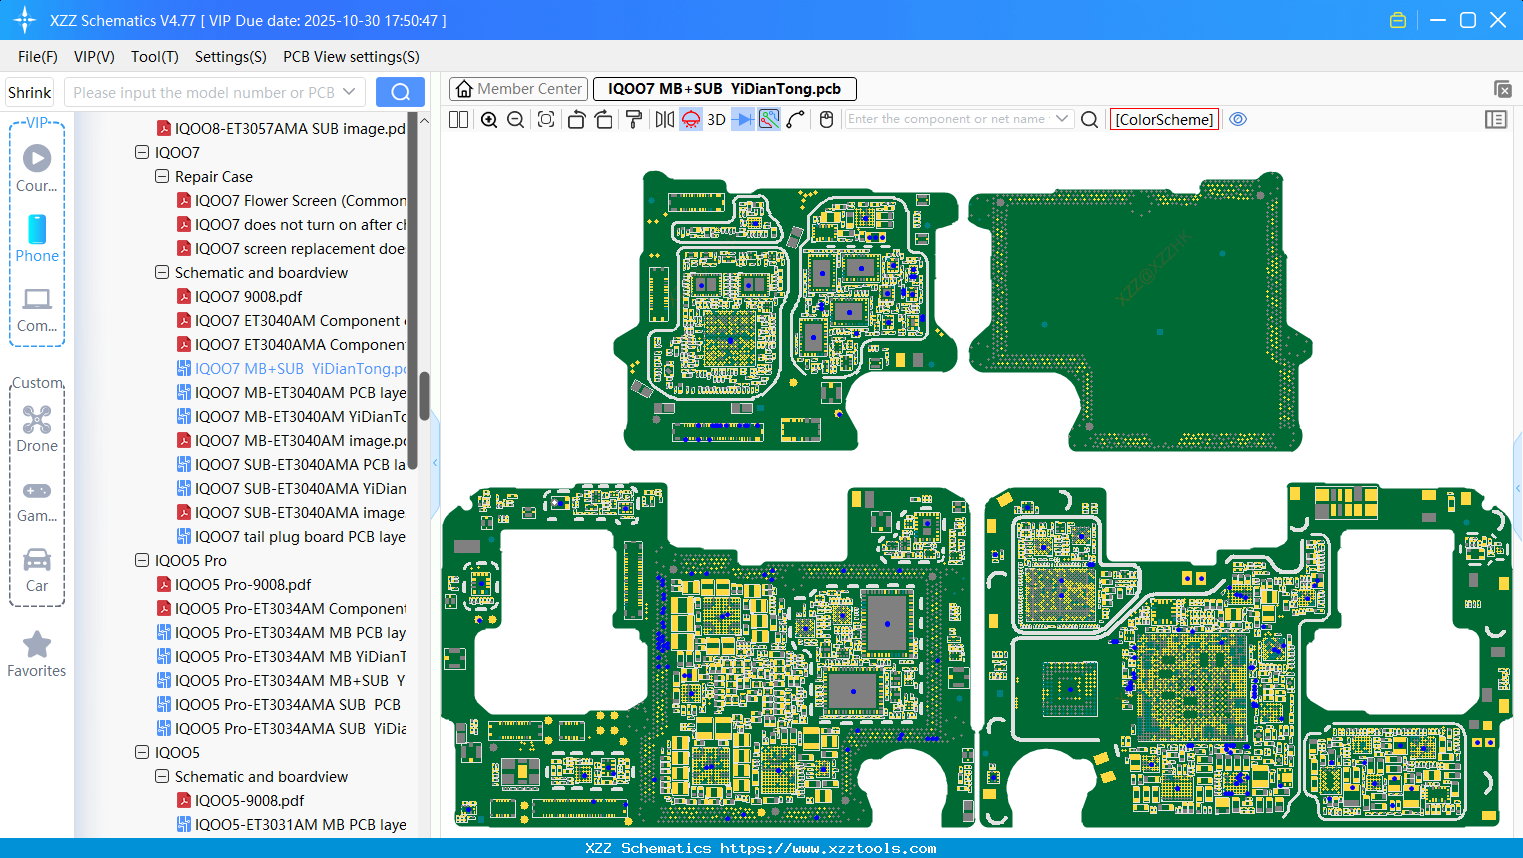Collapse IQOO5 Schematic and boardview folder
This screenshot has height=858, width=1523.
162,777
